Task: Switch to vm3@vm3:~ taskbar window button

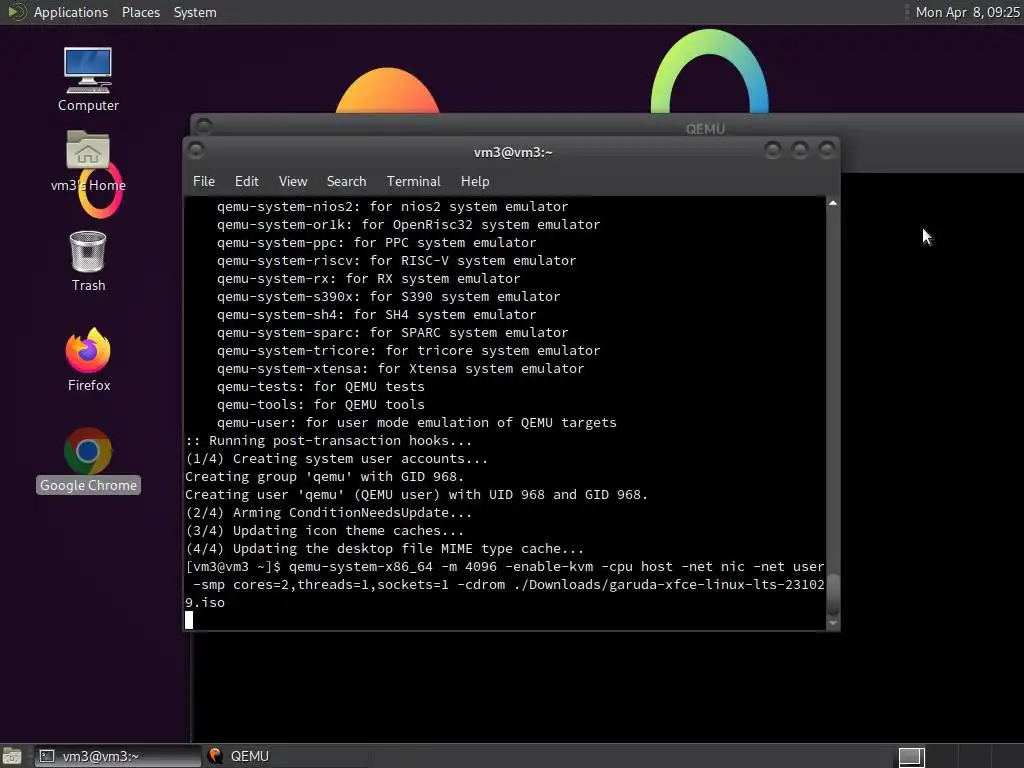Action: pyautogui.click(x=118, y=756)
